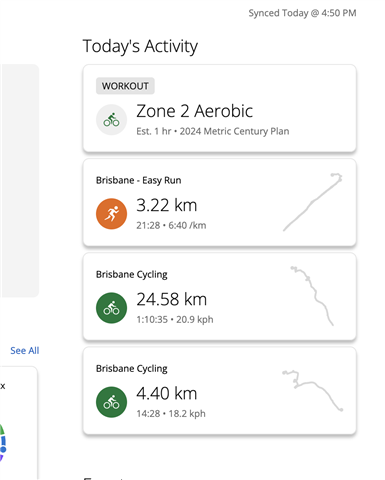Click the 1:10:35 • 20.9 kph ride stats
This screenshot has height=480, width=385.
[175, 319]
